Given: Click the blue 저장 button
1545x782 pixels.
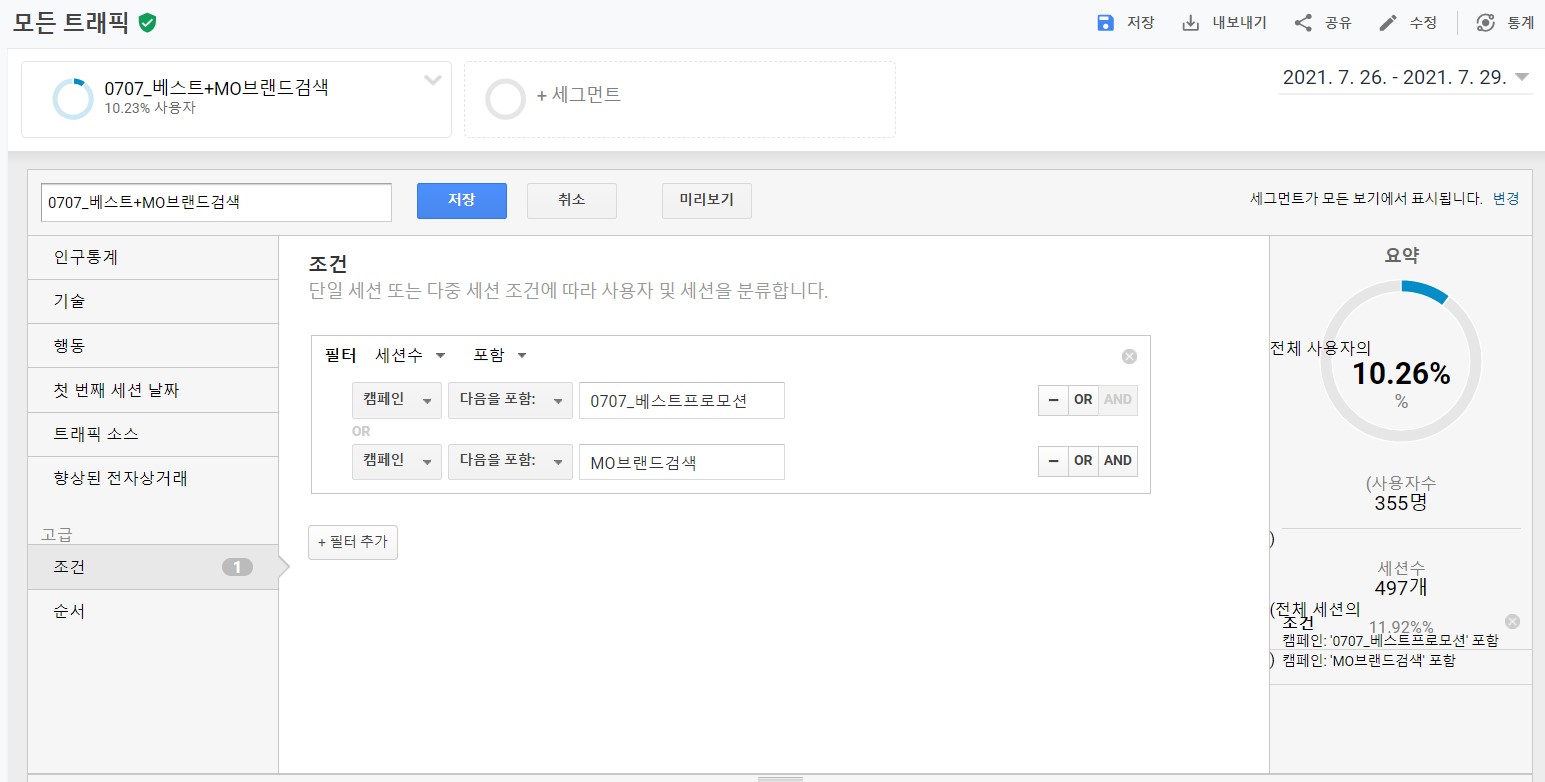Looking at the screenshot, I should point(461,200).
